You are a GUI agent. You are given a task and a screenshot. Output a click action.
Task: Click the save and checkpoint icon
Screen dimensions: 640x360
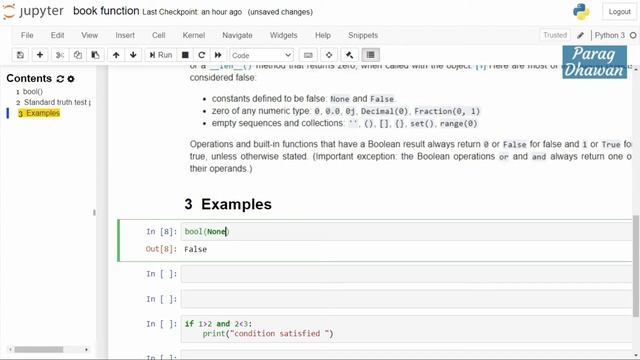pyautogui.click(x=20, y=55)
